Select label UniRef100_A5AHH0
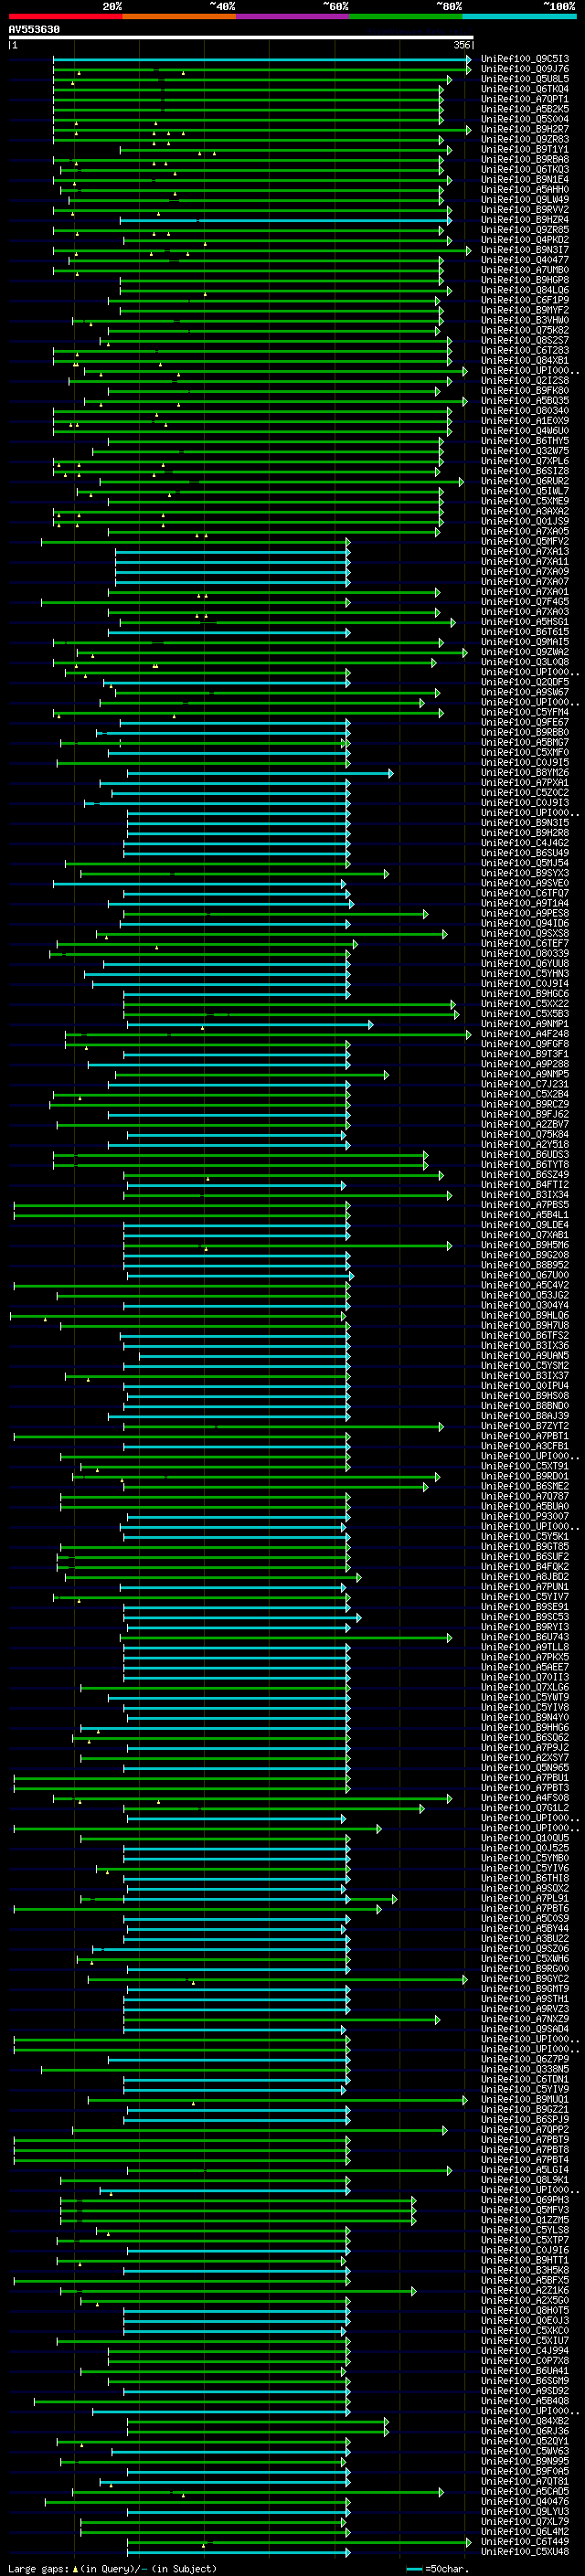 point(525,189)
